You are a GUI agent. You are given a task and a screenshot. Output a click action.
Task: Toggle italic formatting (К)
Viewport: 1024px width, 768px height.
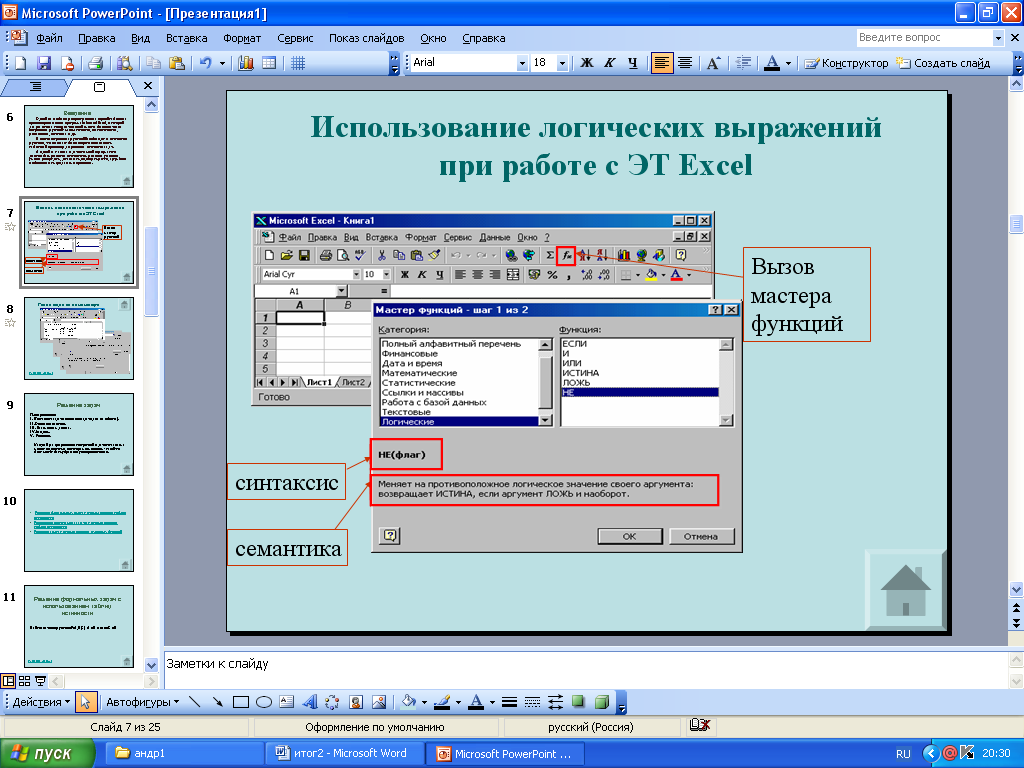(609, 63)
